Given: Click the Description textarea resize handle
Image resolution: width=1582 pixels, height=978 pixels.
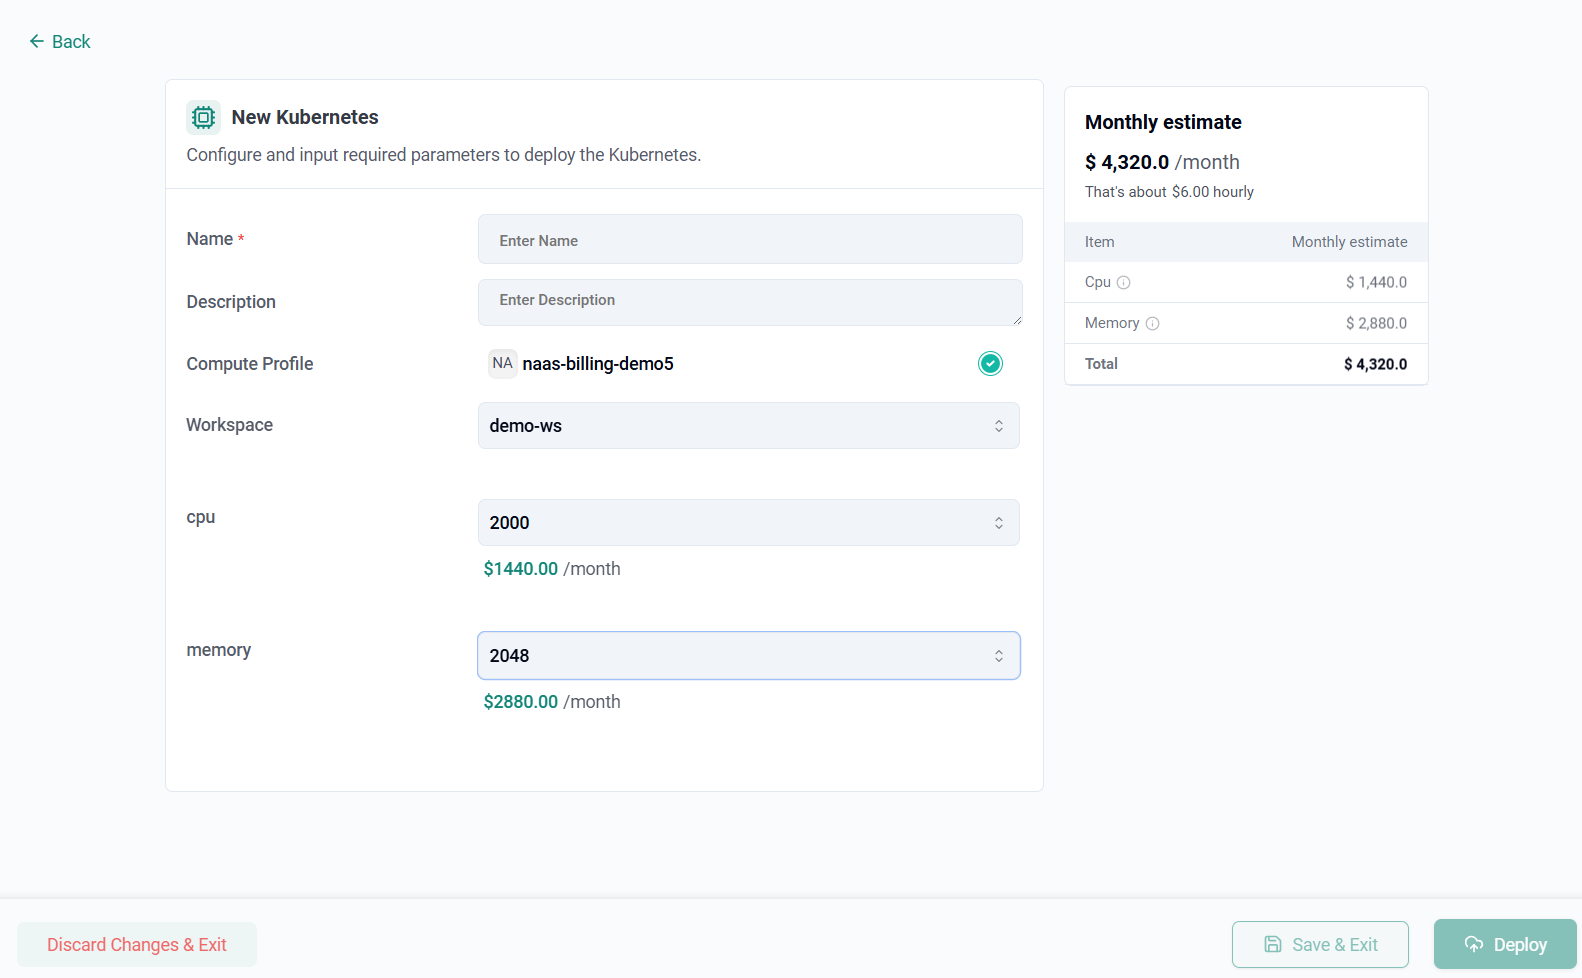Looking at the screenshot, I should tap(1017, 320).
